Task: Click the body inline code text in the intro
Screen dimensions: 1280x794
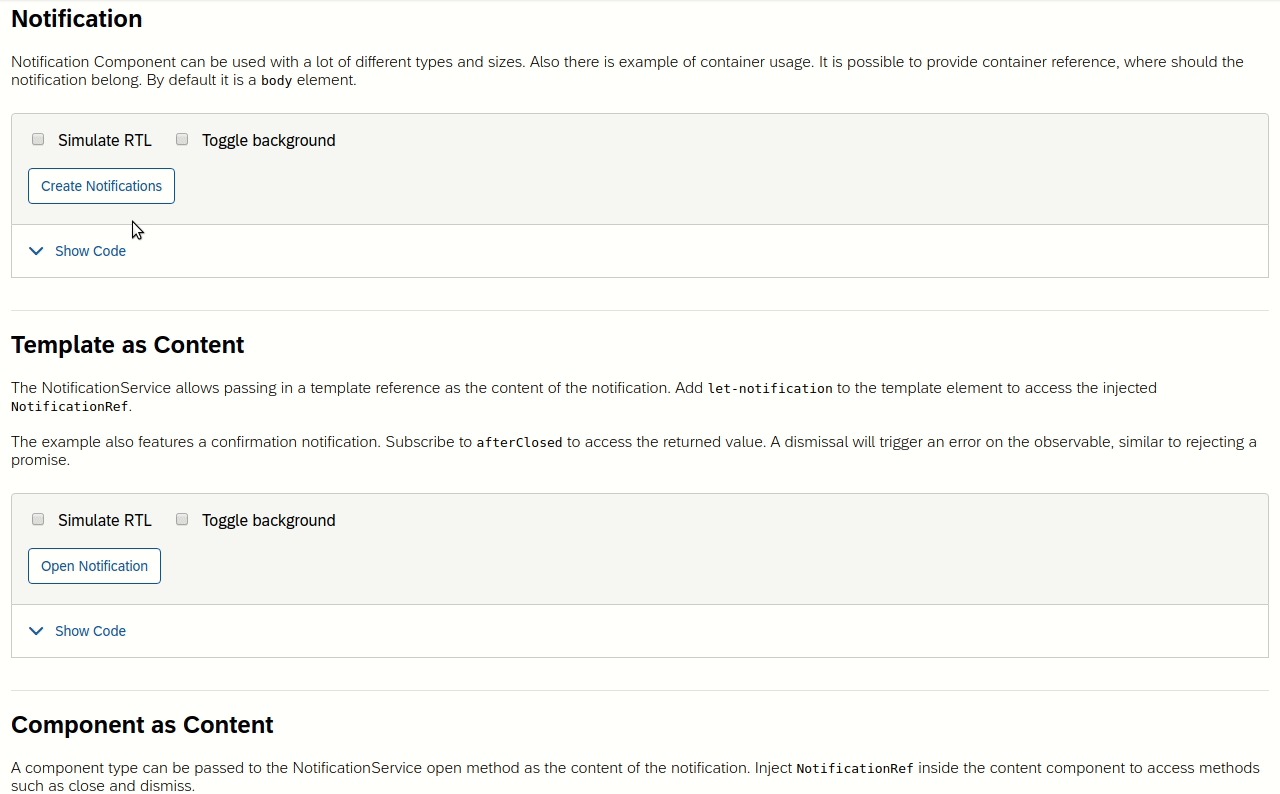Action: point(277,80)
